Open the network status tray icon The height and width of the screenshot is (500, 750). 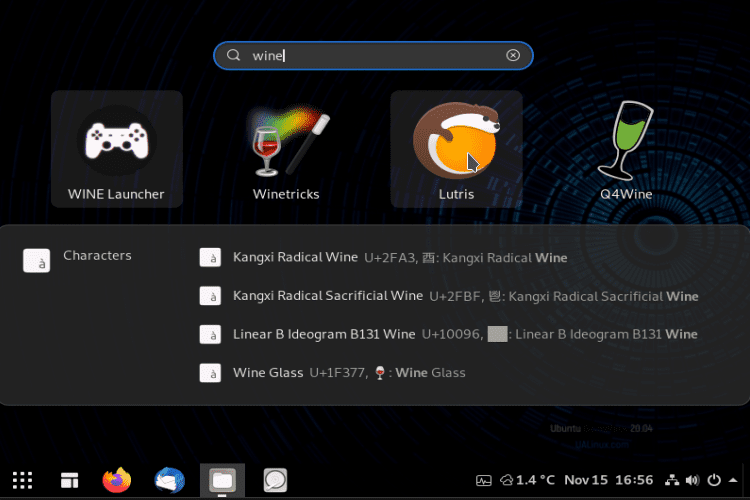[672, 480]
